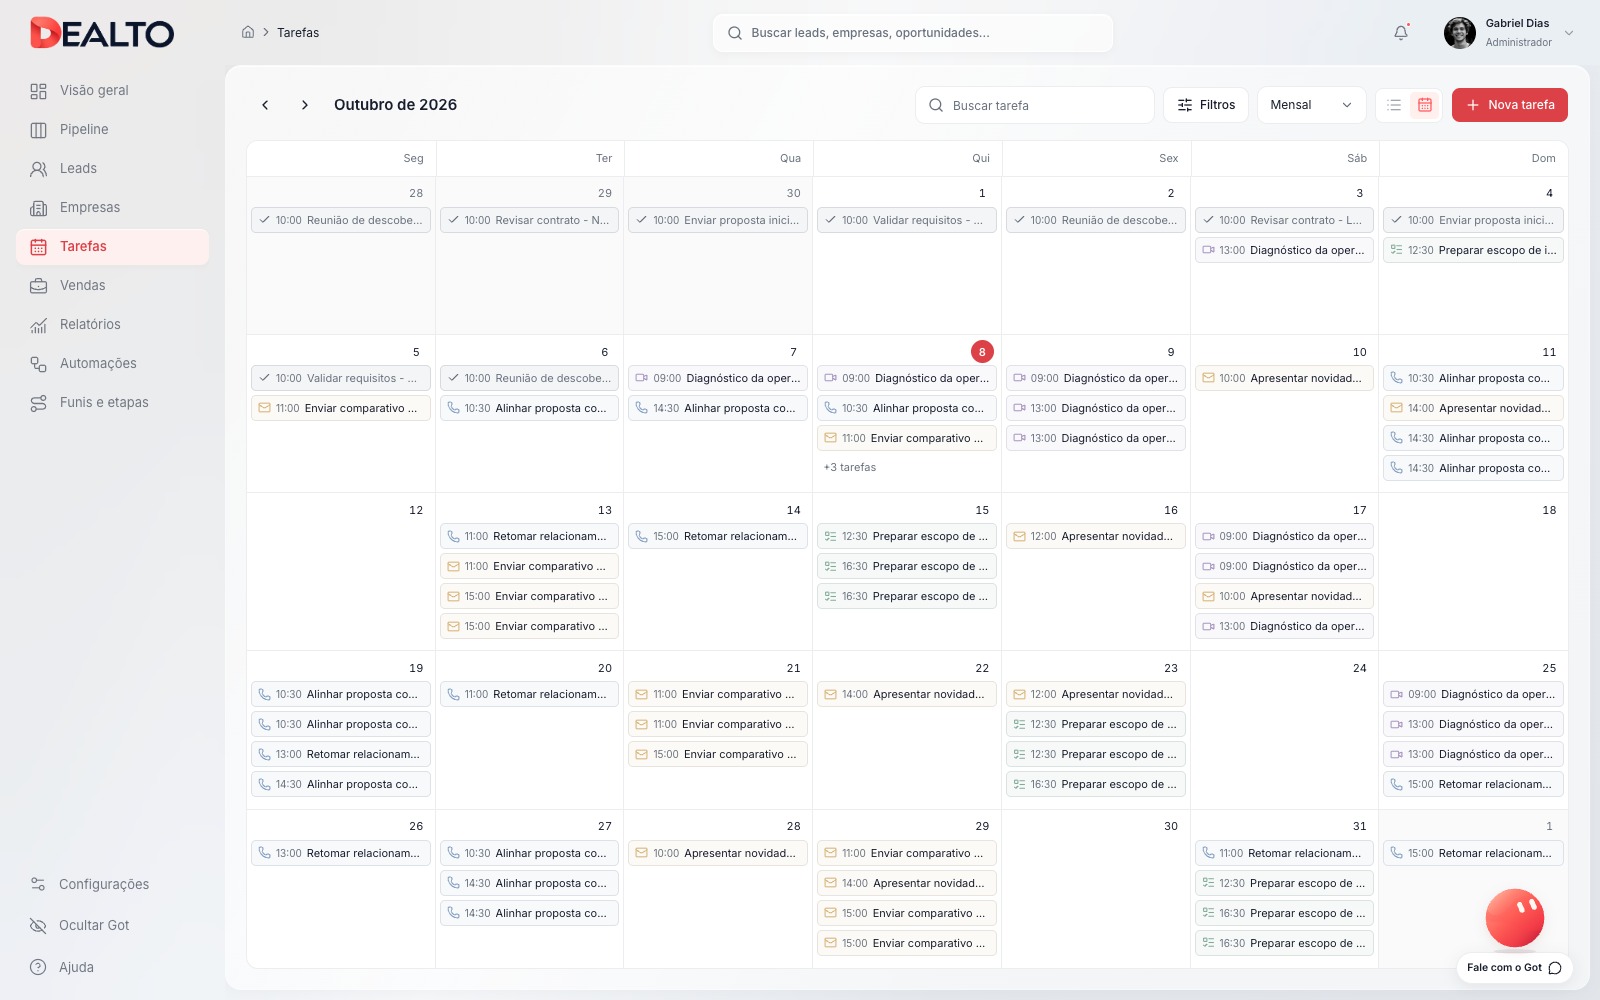Open Pipeline in sidebar

click(112, 130)
